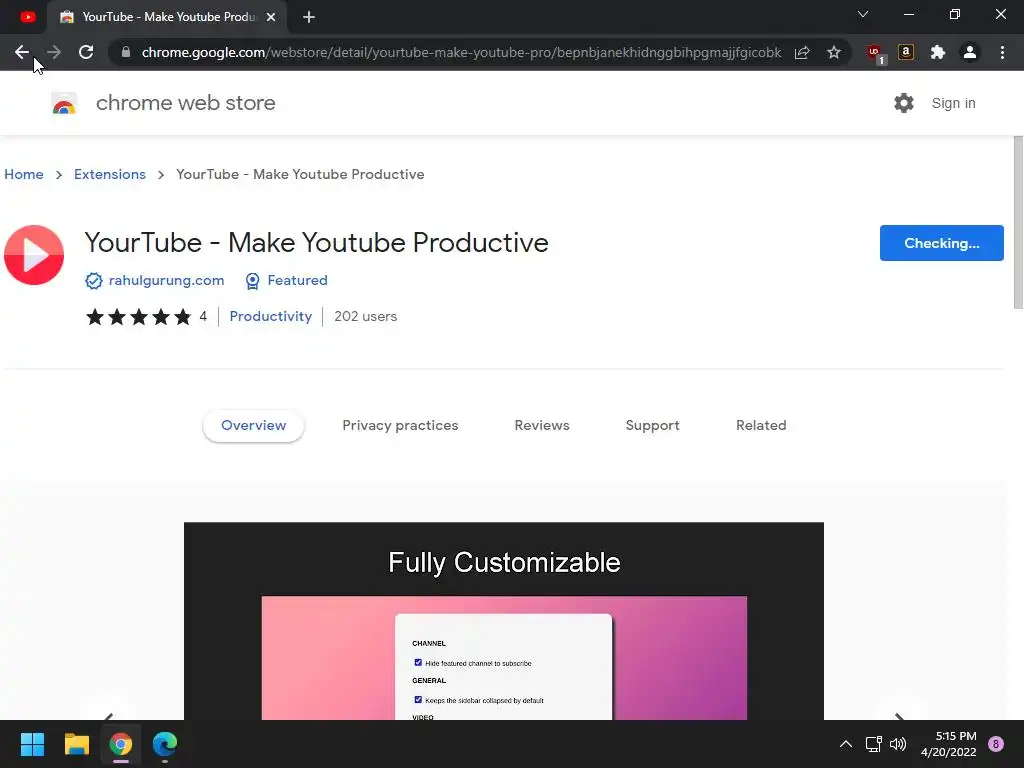Click the address bar URL
This screenshot has width=1024, height=768.
461,52
